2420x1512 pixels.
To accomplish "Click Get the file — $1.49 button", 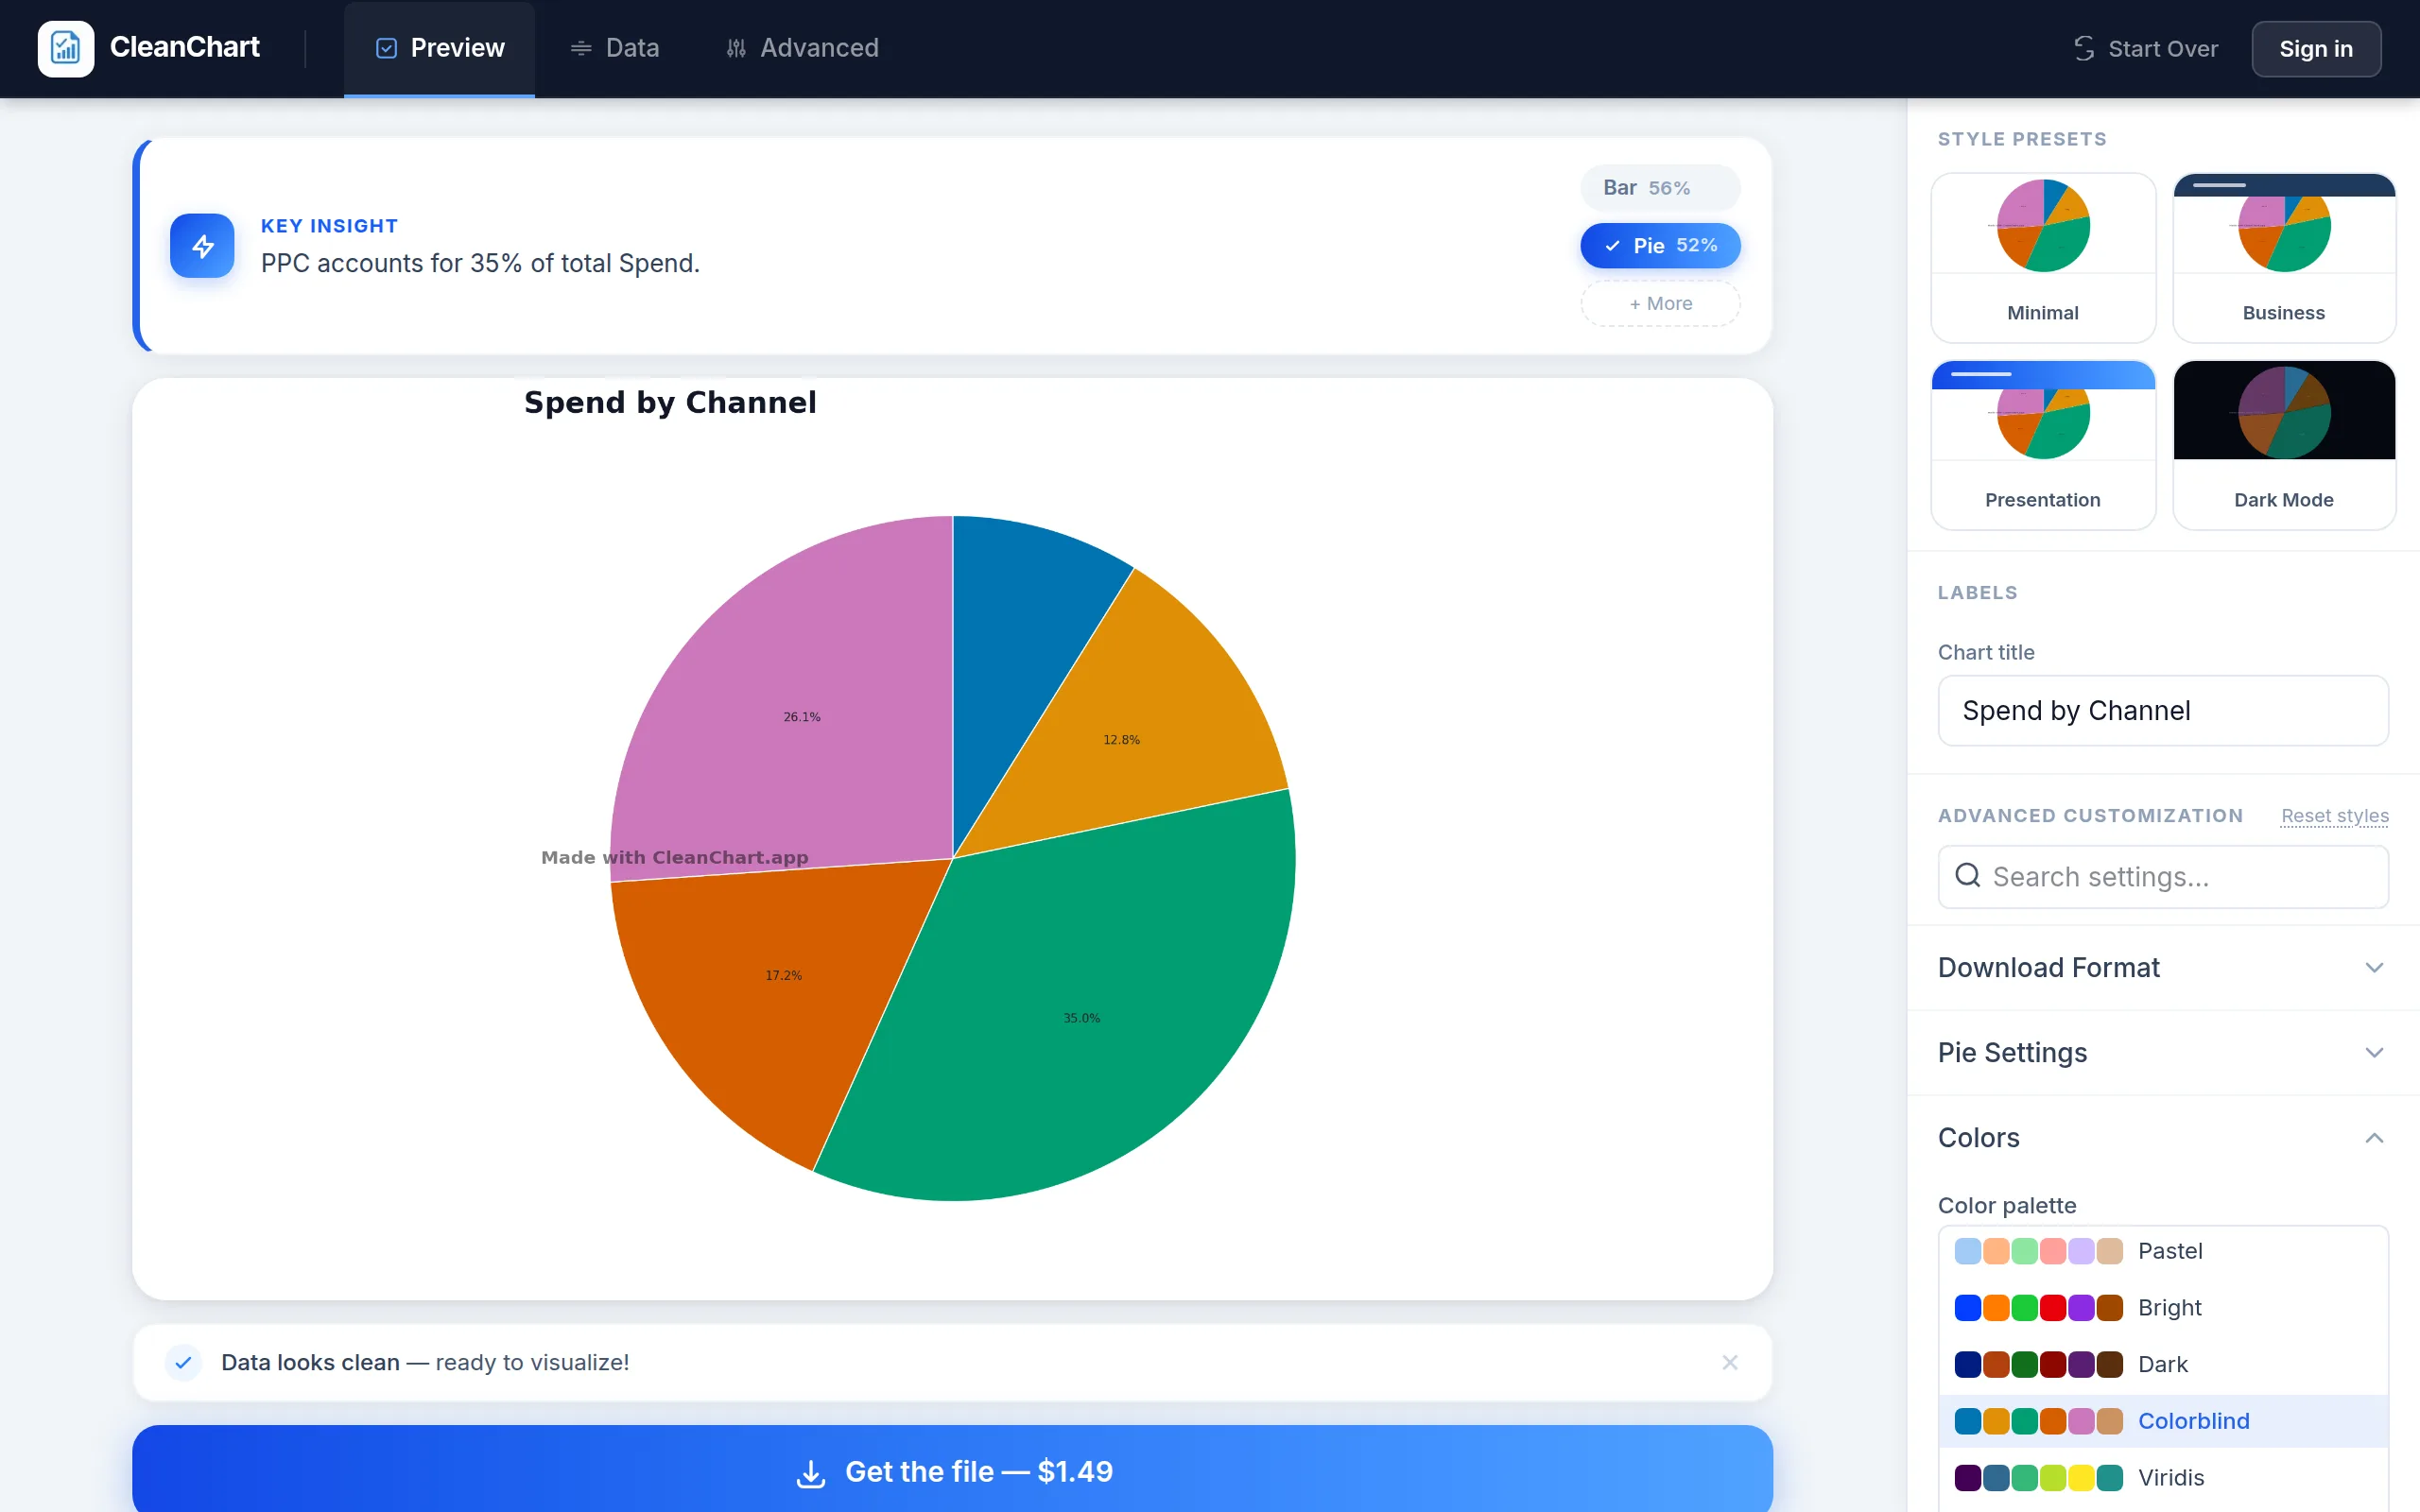I will [x=952, y=1470].
